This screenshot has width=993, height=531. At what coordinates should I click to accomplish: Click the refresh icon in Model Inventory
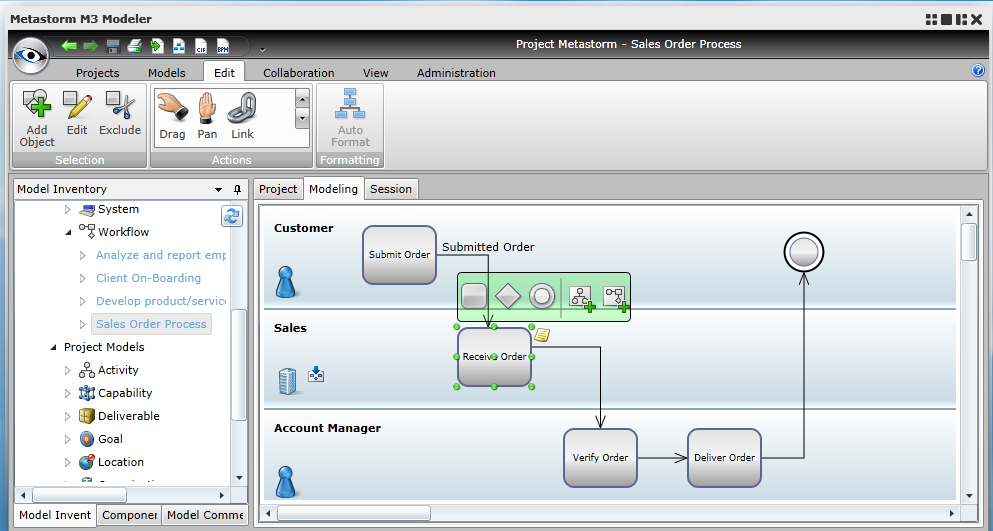click(x=231, y=216)
